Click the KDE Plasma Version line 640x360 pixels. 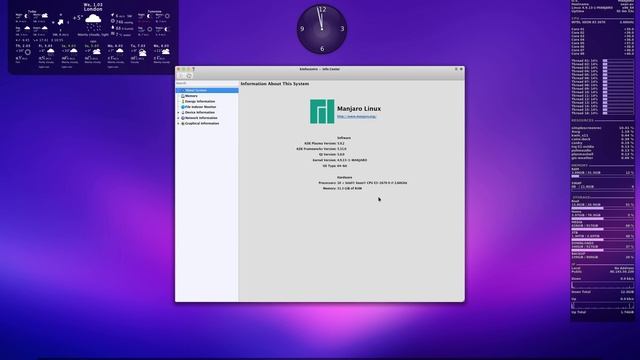(x=324, y=144)
